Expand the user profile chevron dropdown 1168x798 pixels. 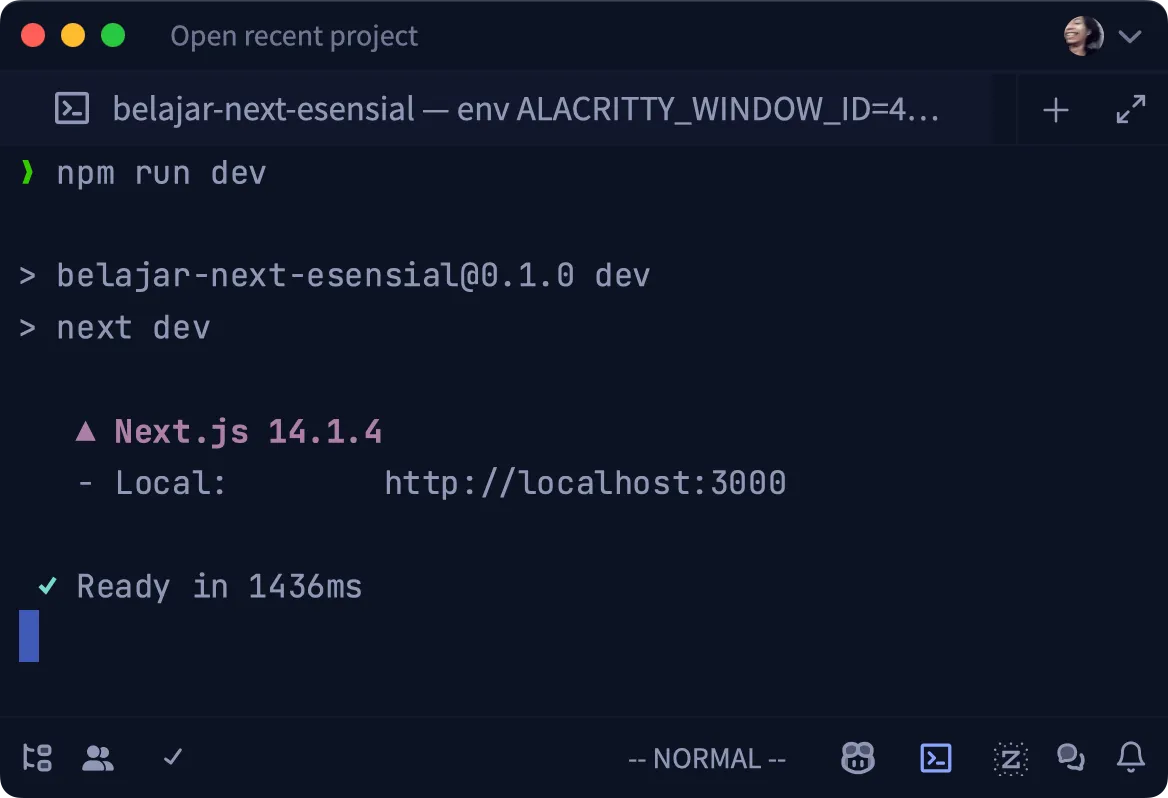point(1130,36)
